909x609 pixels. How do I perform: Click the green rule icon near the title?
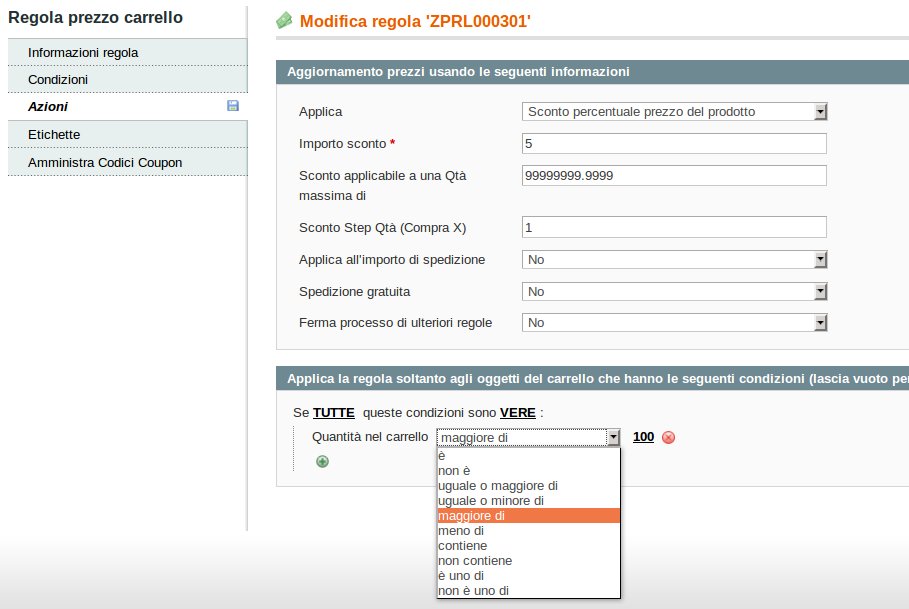[284, 20]
